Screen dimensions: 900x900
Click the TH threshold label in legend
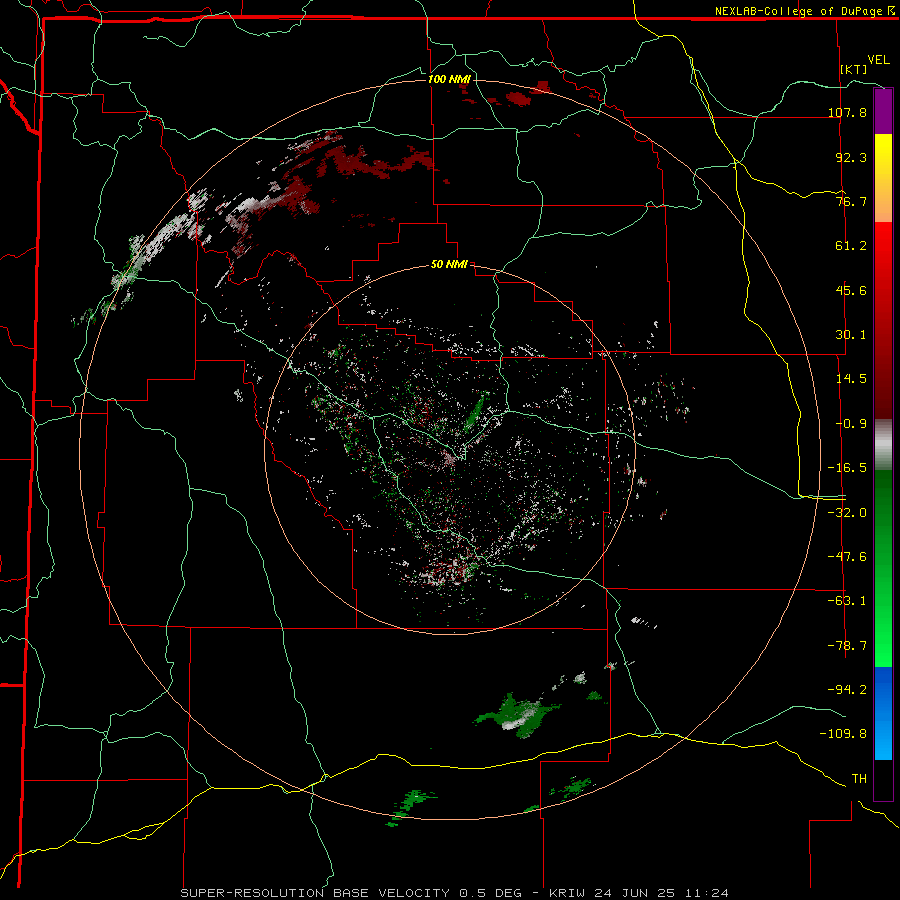(x=859, y=779)
